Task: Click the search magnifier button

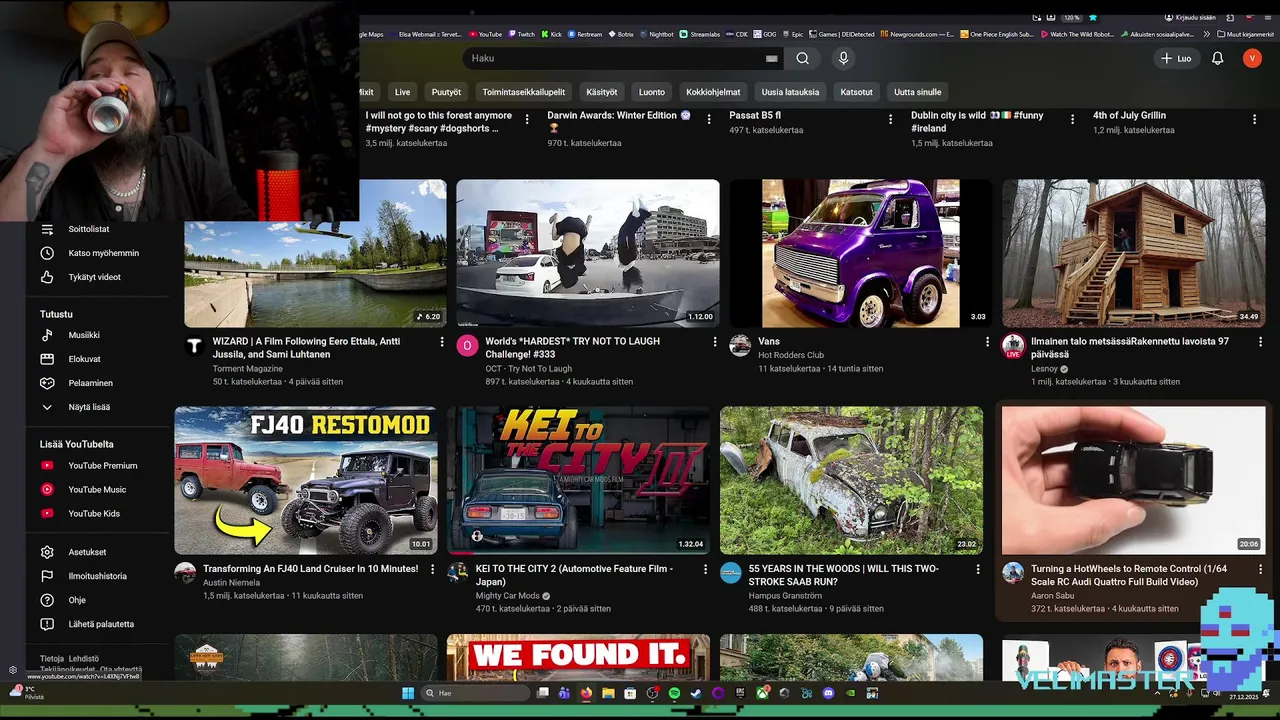Action: click(x=802, y=58)
